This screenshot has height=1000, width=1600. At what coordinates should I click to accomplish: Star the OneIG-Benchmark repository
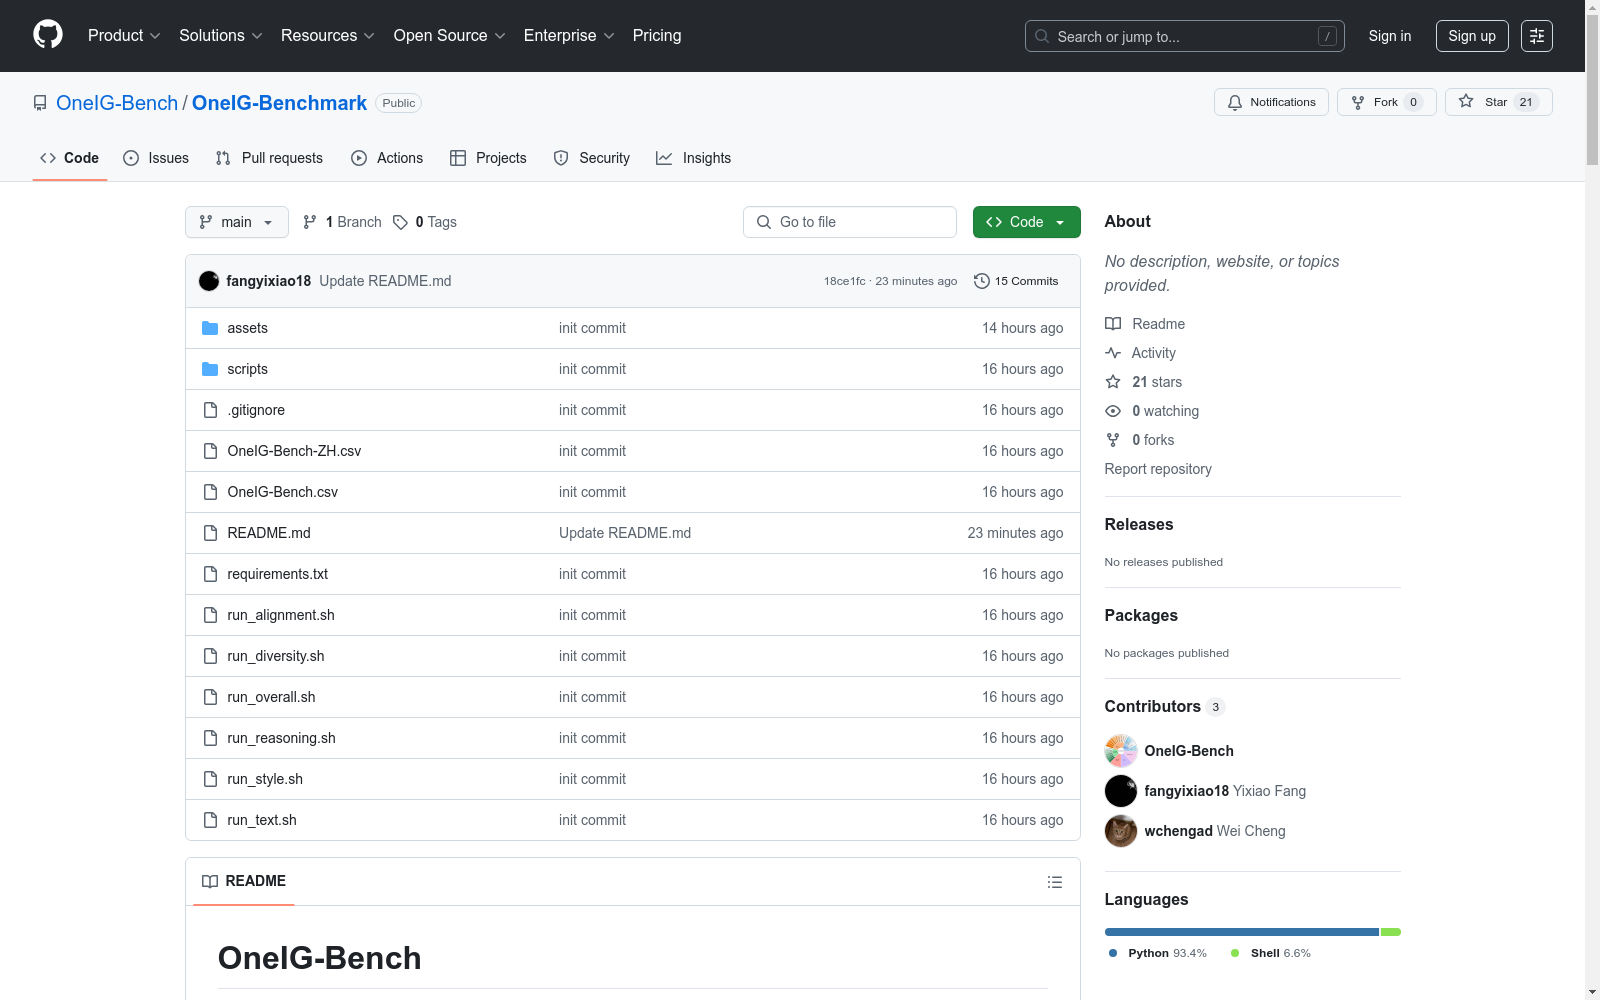(1497, 102)
